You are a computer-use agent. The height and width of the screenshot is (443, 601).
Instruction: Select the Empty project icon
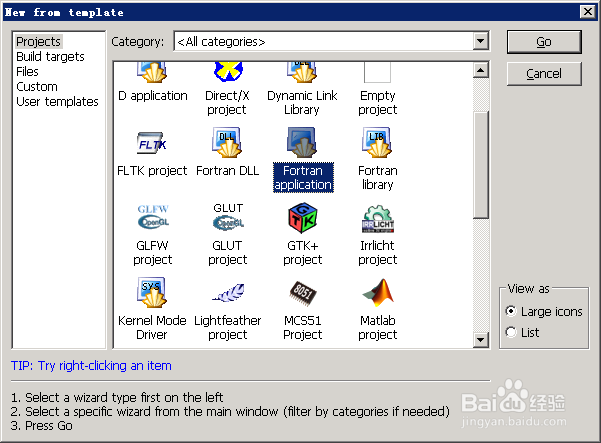pos(377,72)
